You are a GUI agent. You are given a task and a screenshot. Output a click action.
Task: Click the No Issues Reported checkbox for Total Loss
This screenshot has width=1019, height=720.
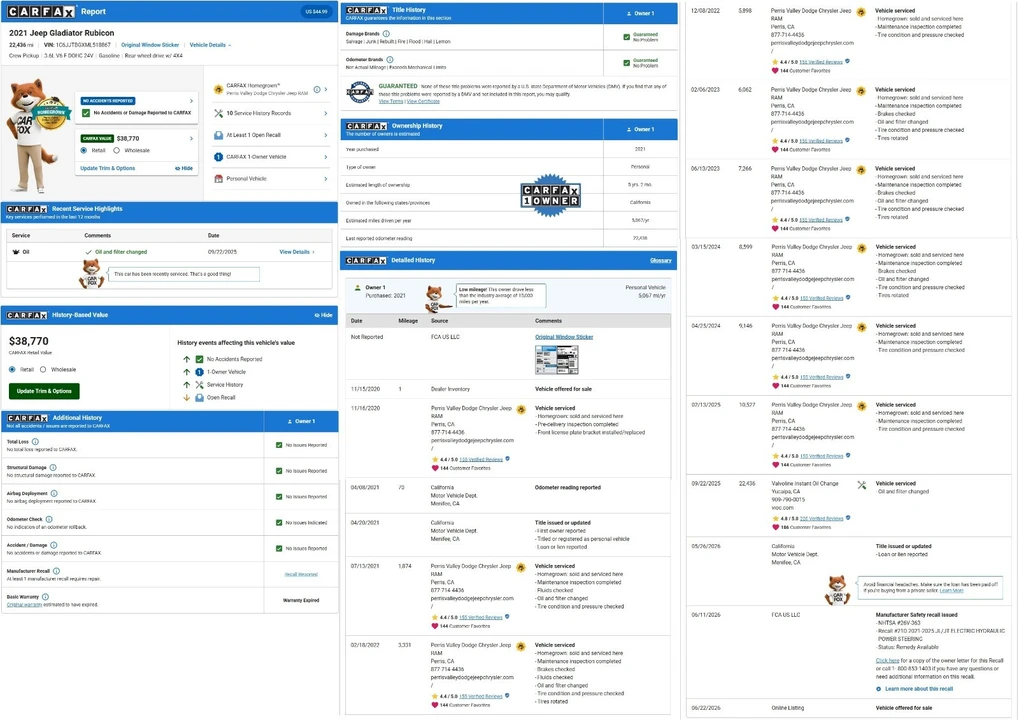[279, 445]
